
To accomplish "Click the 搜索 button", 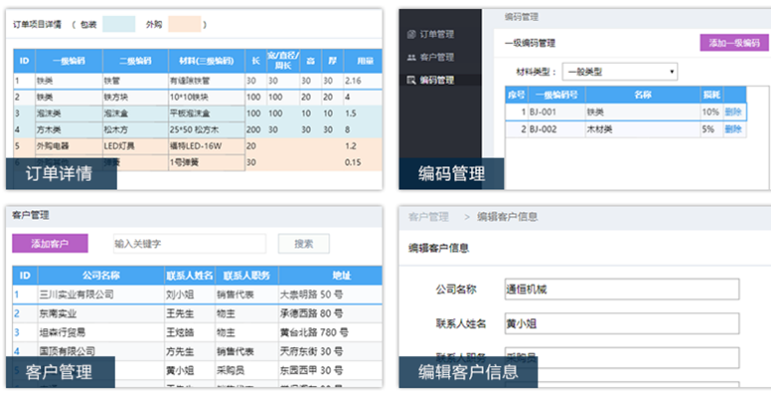I will (x=304, y=244).
